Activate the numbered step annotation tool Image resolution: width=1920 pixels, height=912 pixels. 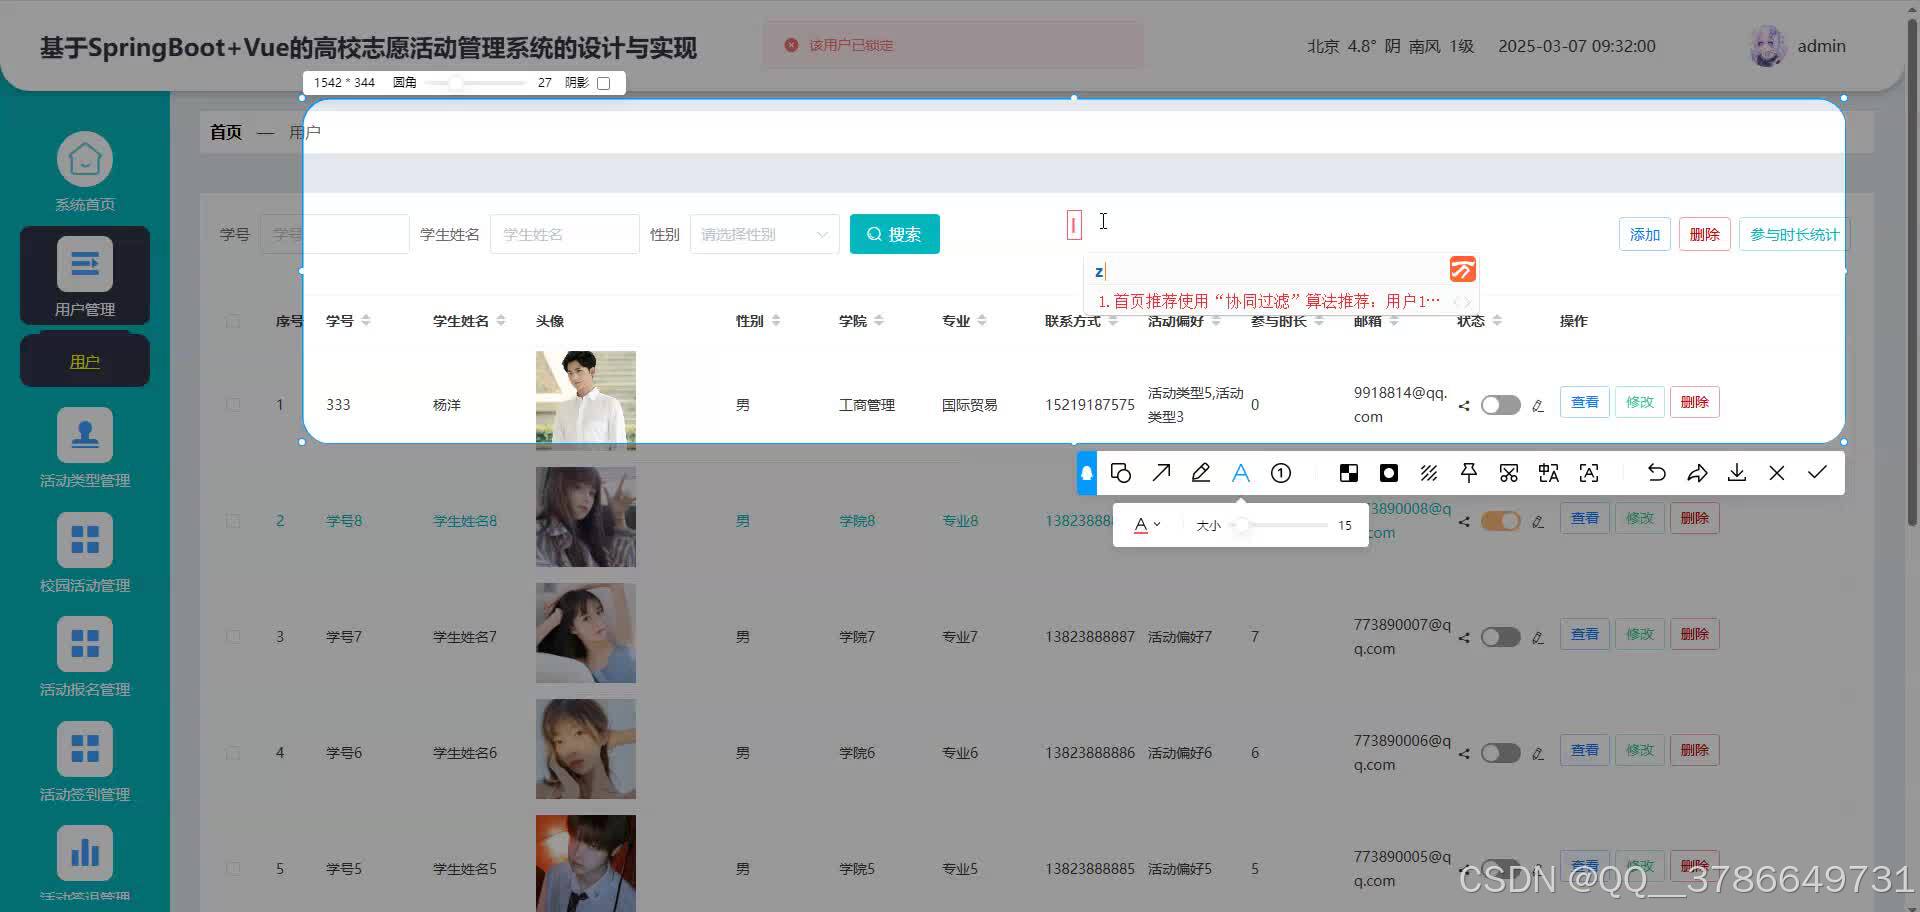[1281, 472]
